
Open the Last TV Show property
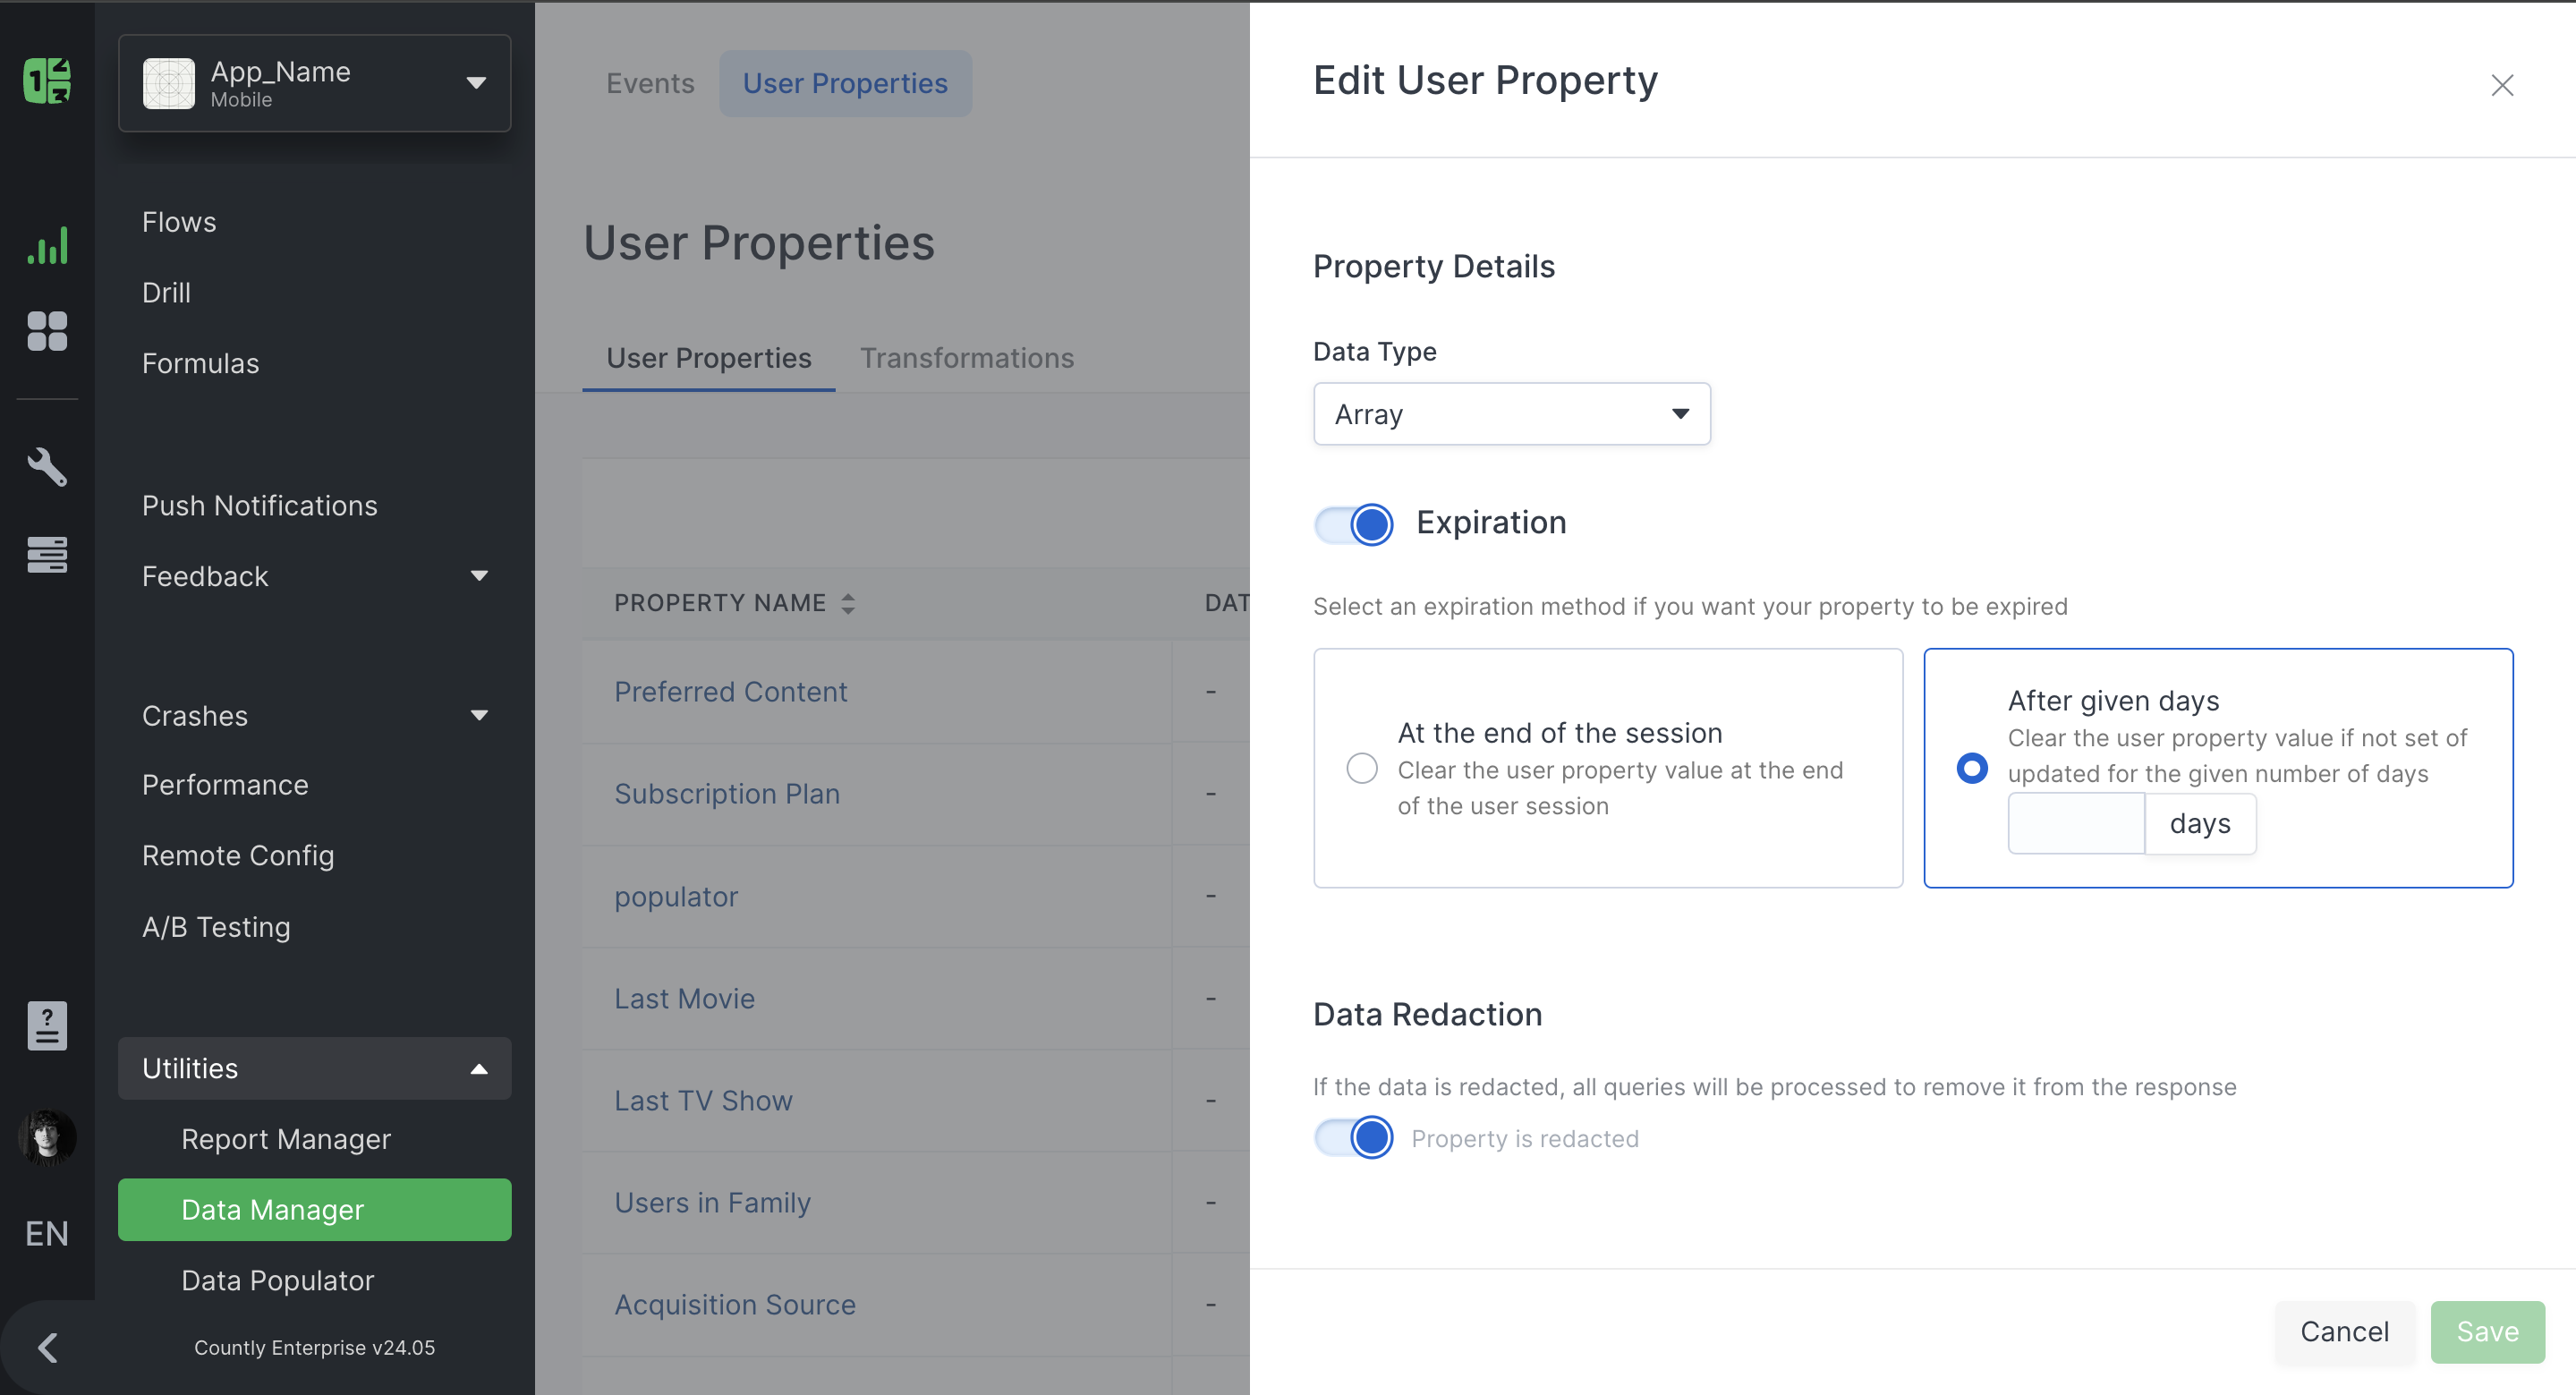[704, 1101]
